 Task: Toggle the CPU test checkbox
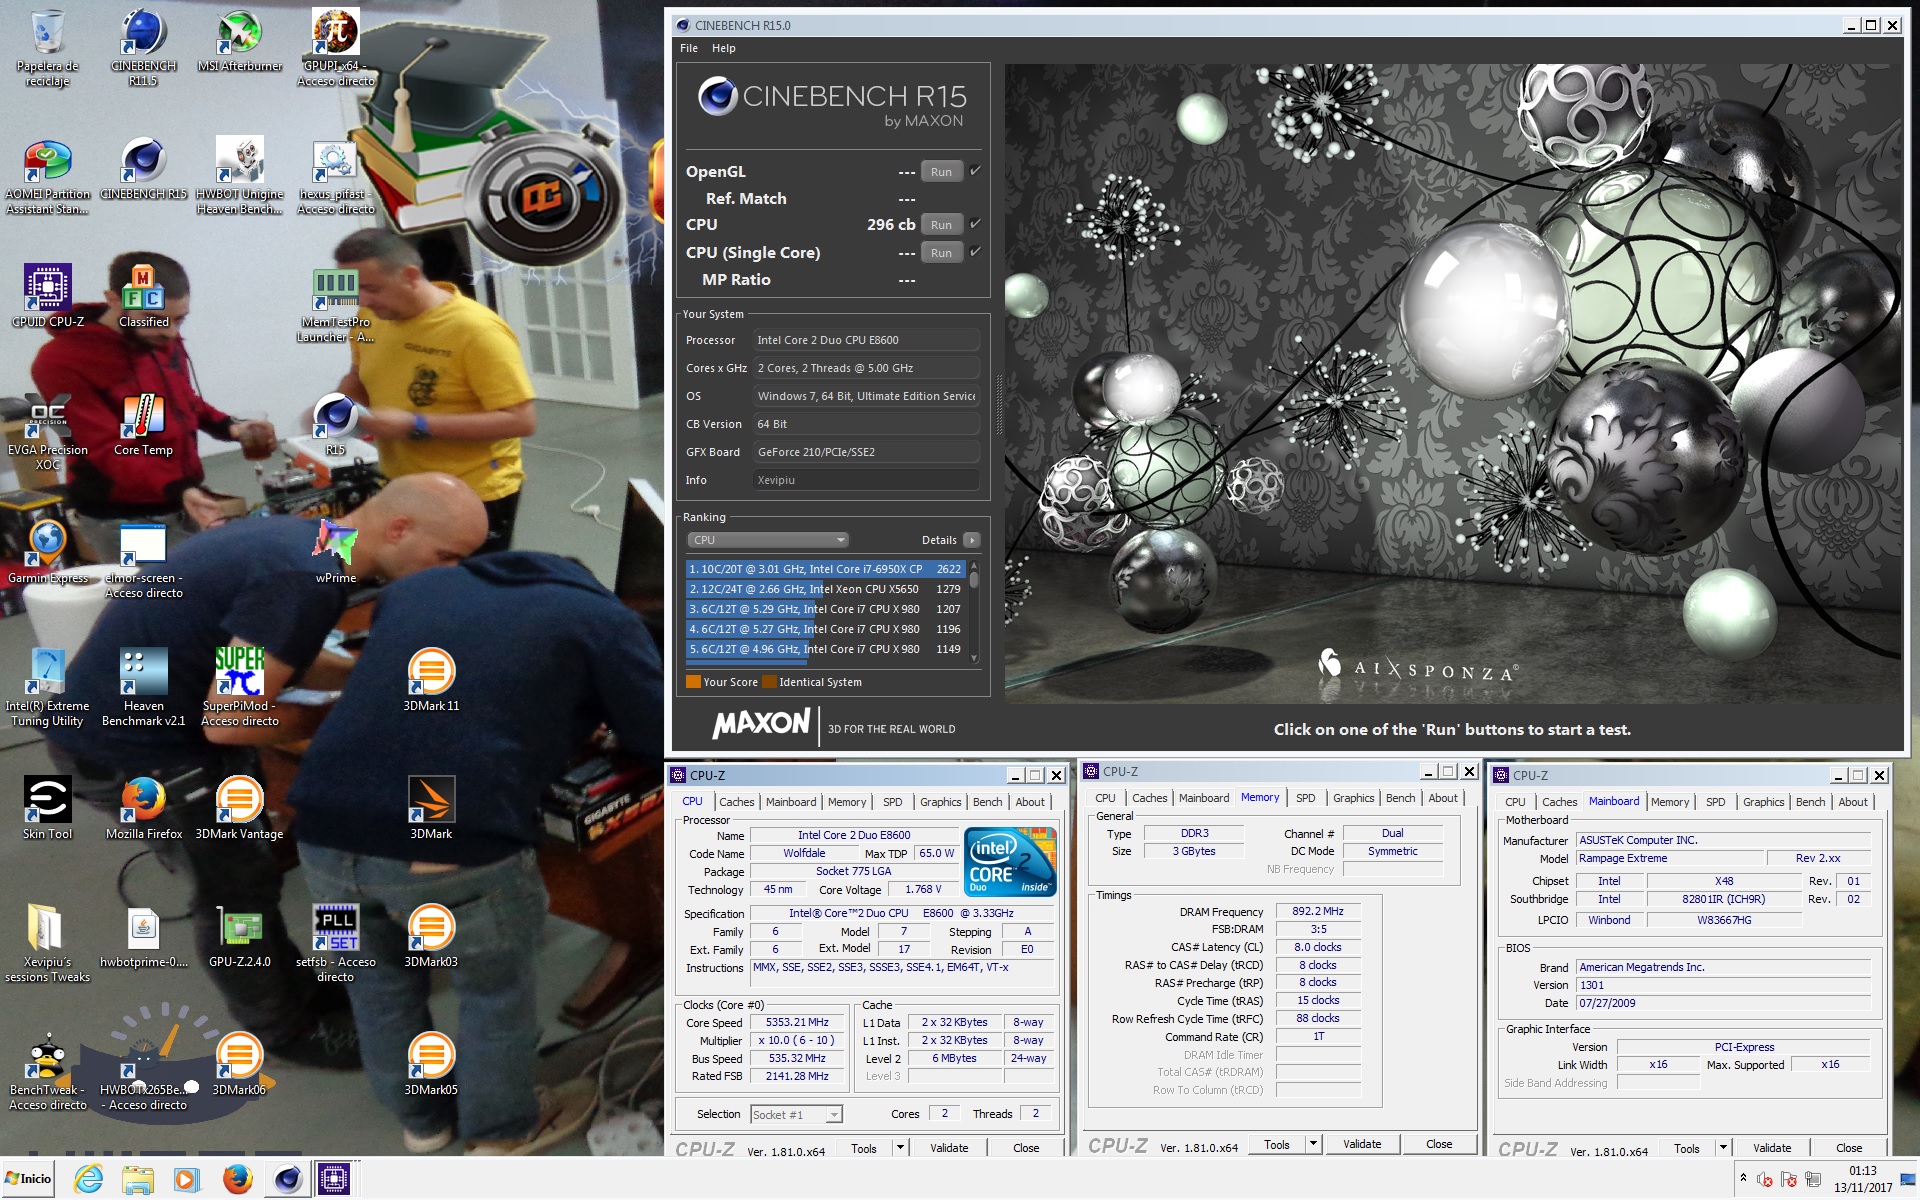976,224
